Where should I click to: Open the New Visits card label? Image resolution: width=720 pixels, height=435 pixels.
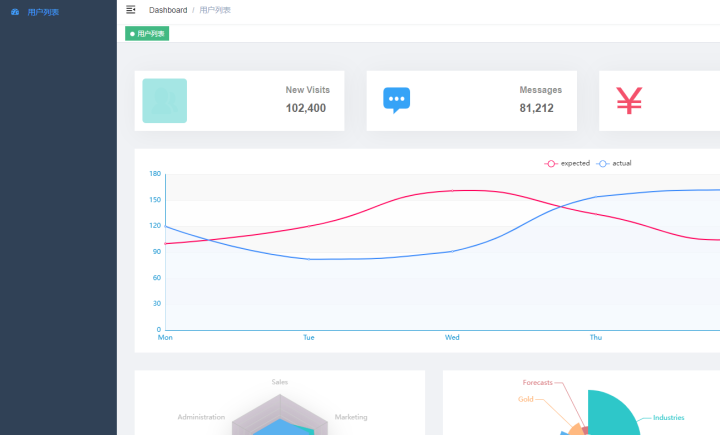point(308,90)
